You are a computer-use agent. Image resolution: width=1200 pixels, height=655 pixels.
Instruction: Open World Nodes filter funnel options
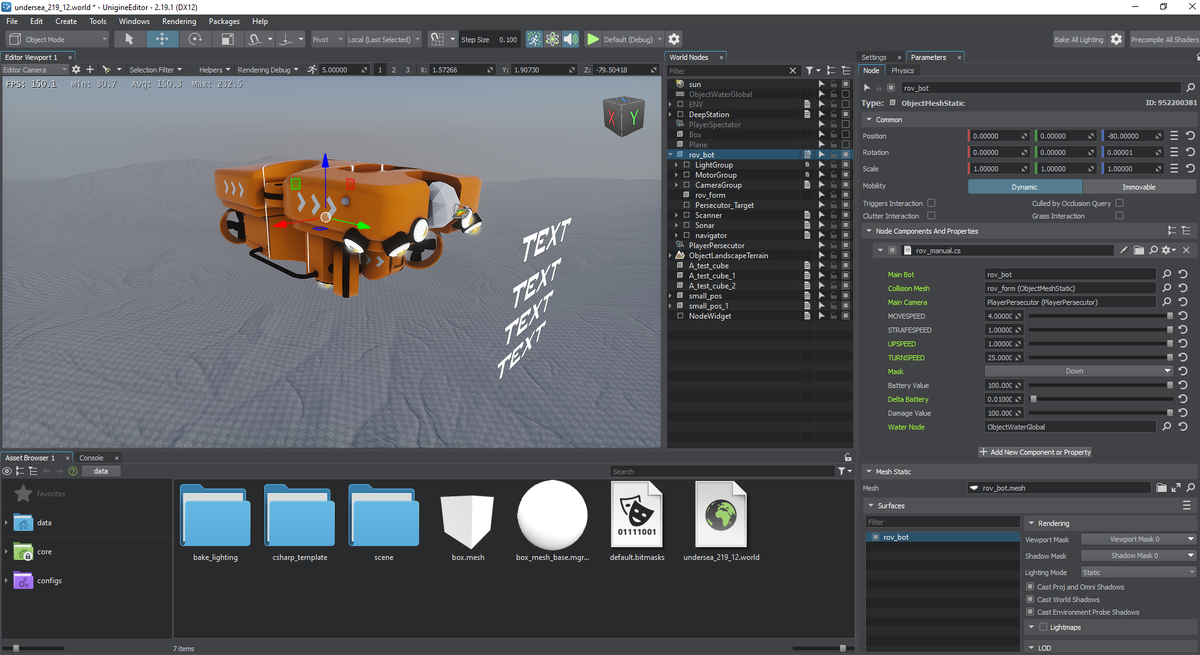pyautogui.click(x=811, y=71)
